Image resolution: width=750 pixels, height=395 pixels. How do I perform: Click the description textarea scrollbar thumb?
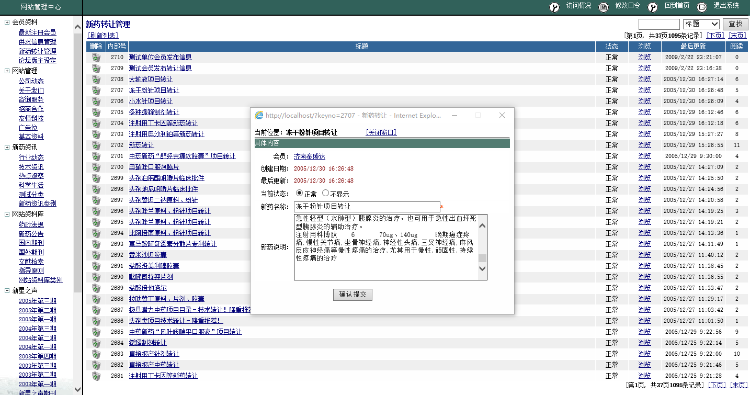click(x=482, y=258)
